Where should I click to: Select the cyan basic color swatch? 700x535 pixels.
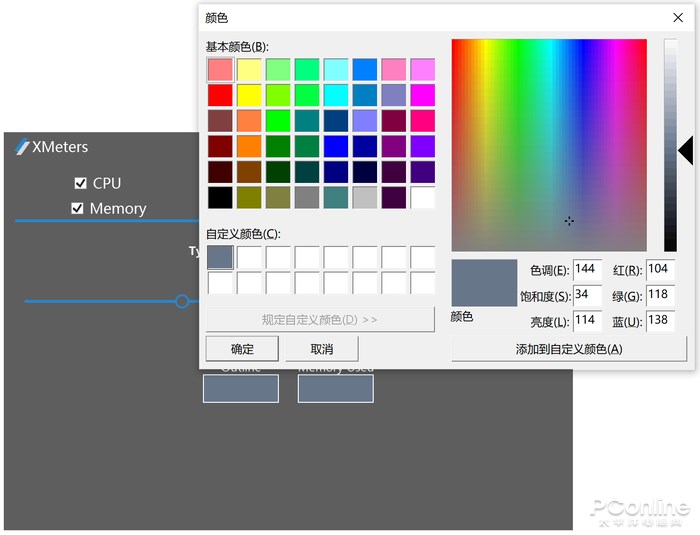[336, 95]
